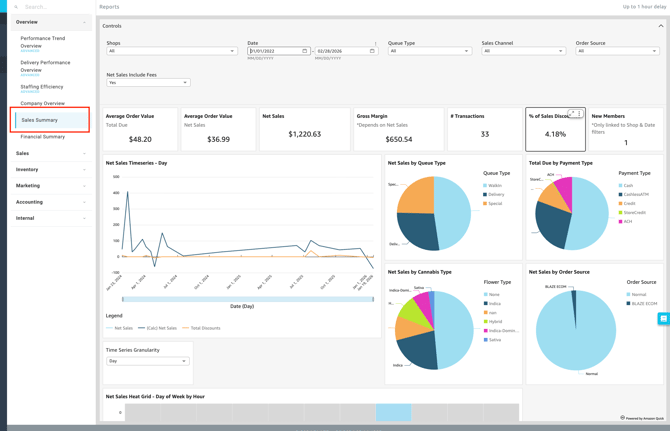
Task: Open date range options dots icon
Action: tap(376, 43)
